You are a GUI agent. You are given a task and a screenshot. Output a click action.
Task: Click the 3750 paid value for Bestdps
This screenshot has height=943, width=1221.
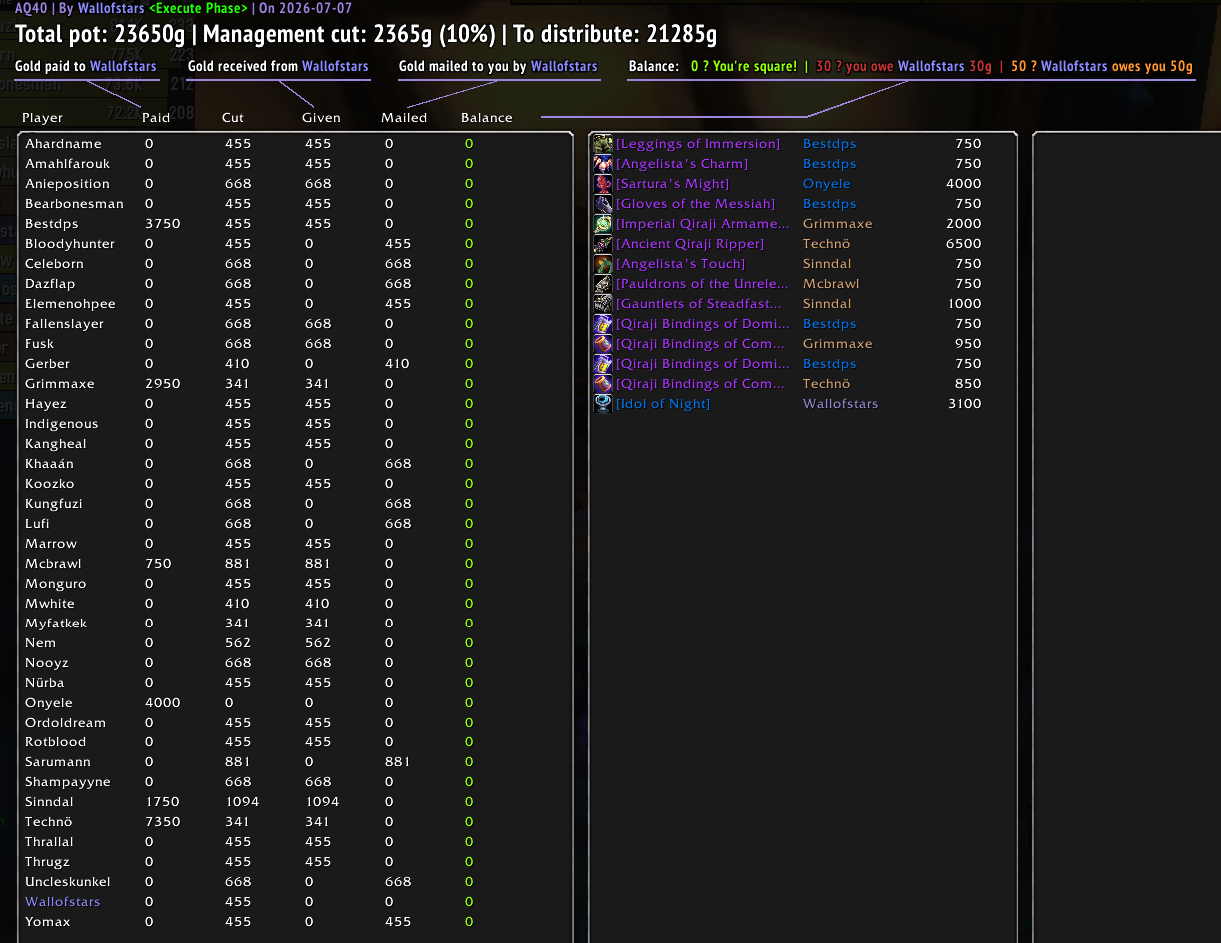pyautogui.click(x=163, y=224)
